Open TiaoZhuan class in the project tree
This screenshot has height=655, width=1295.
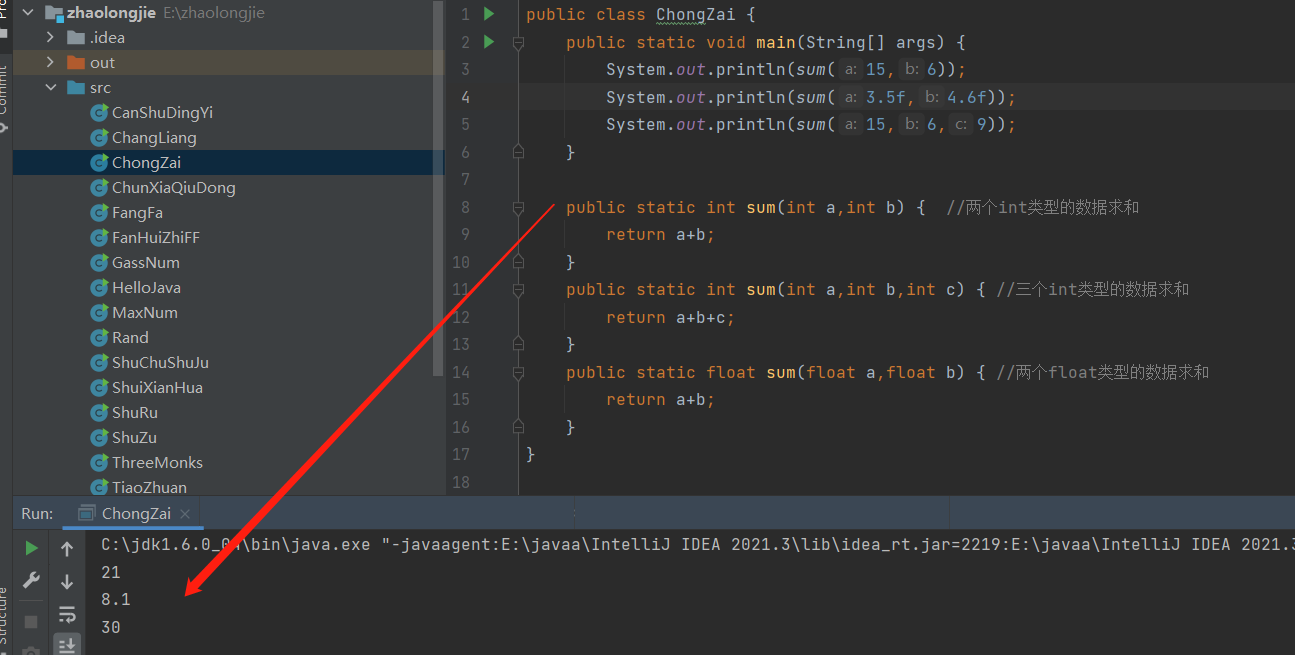point(149,488)
